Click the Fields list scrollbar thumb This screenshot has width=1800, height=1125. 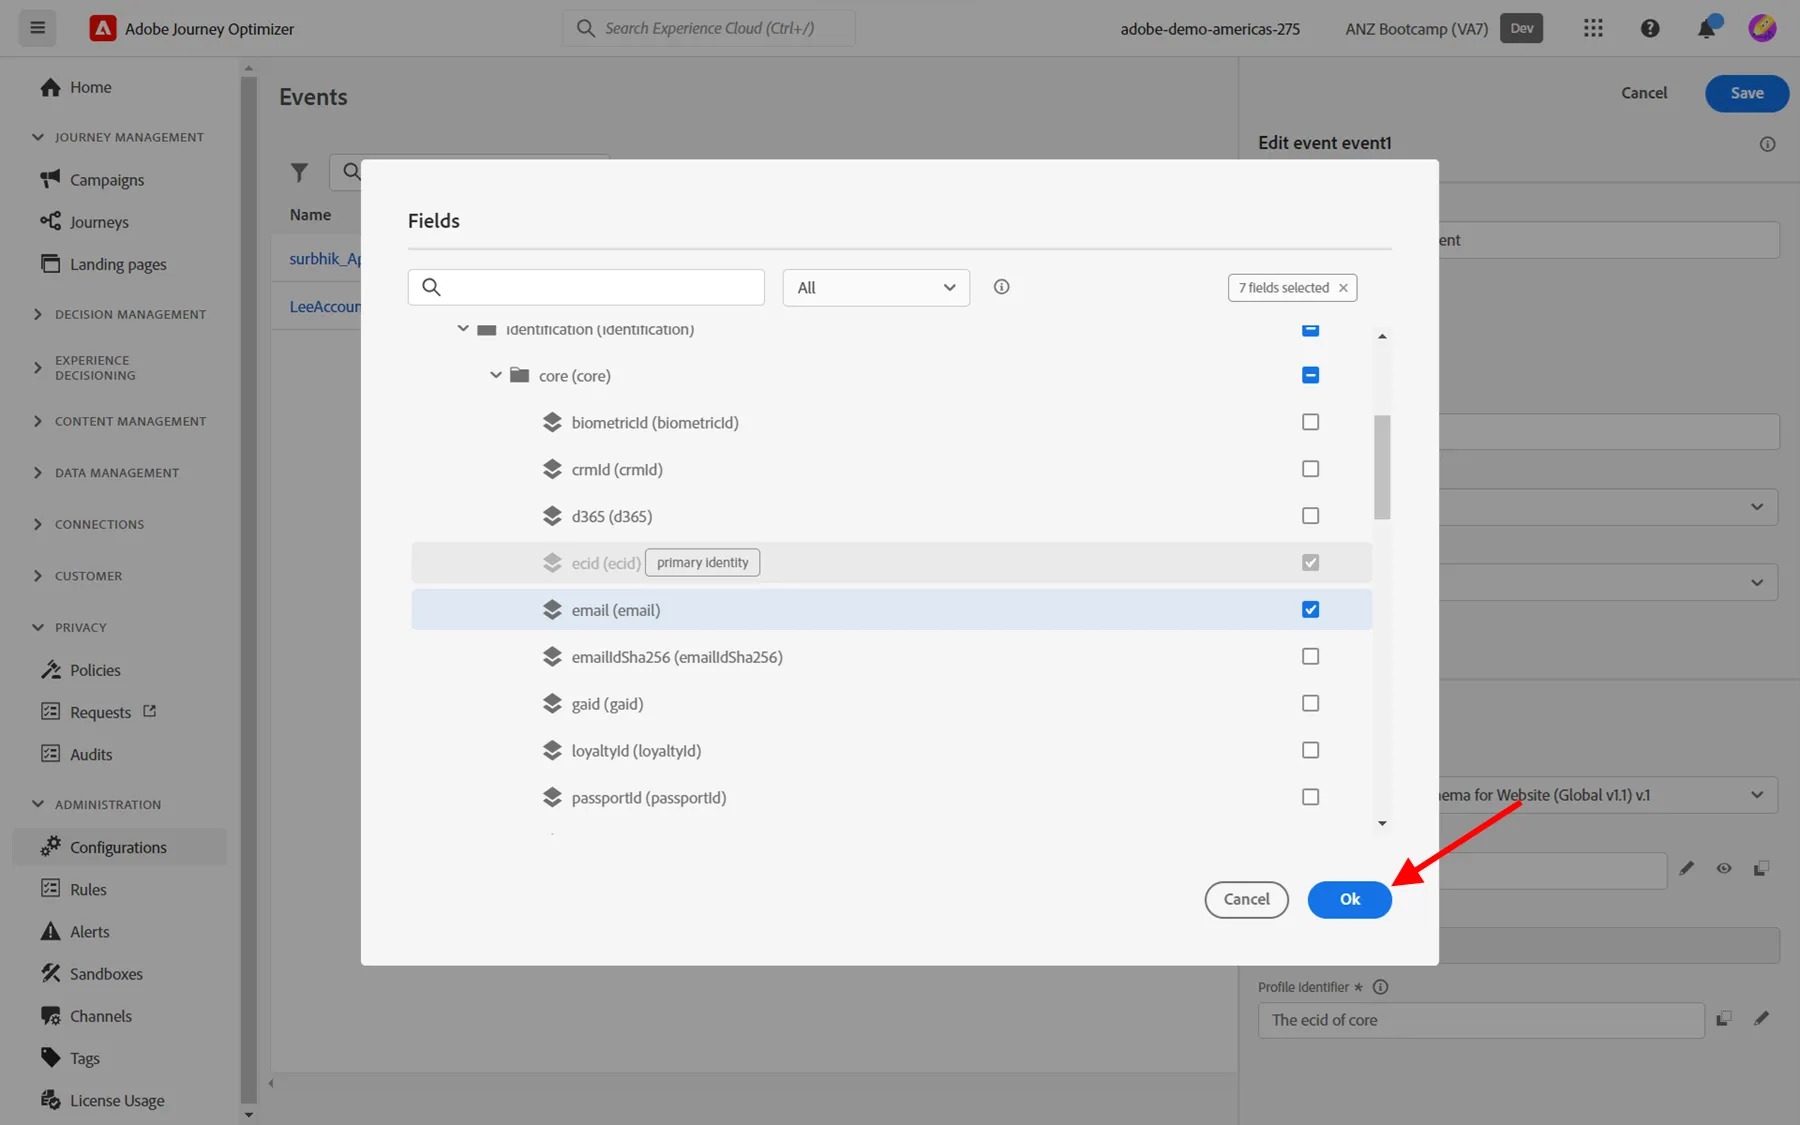click(1382, 467)
